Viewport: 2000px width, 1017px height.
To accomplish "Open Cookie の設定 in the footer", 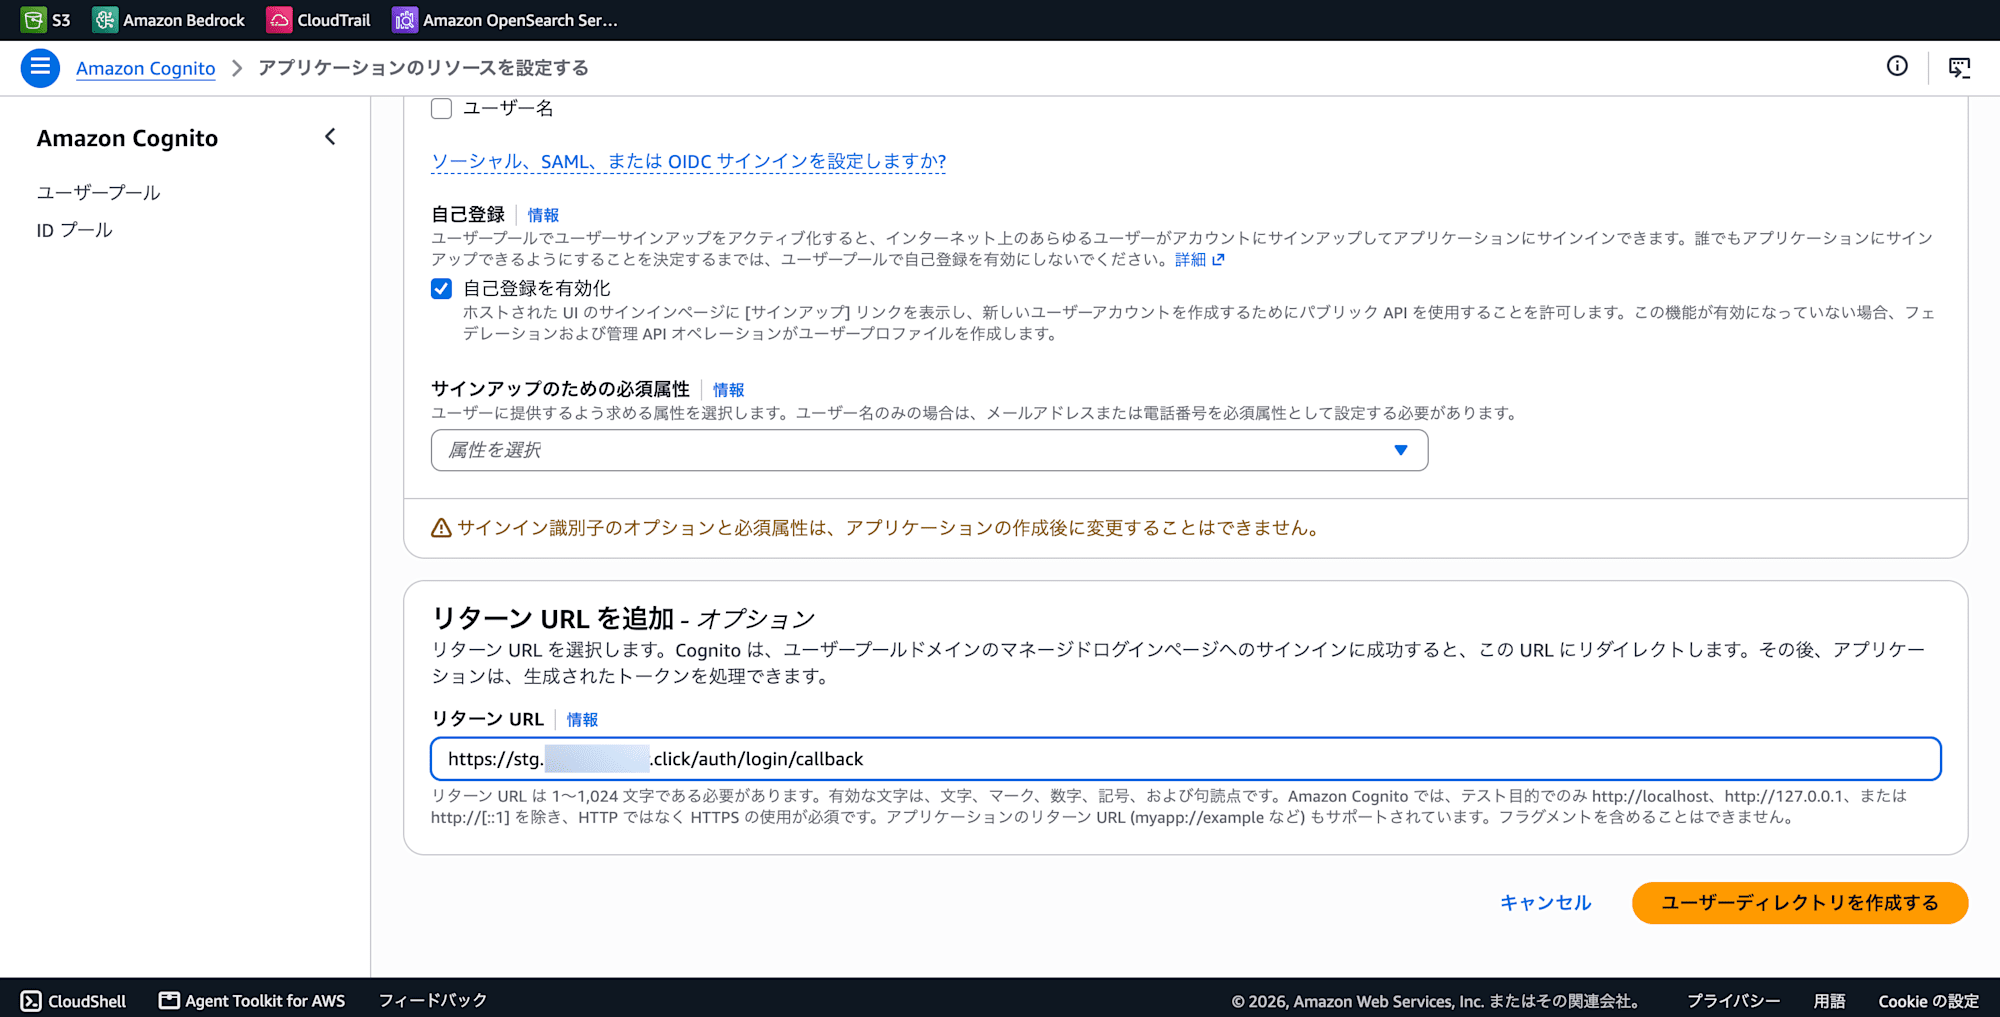I will (1928, 1001).
